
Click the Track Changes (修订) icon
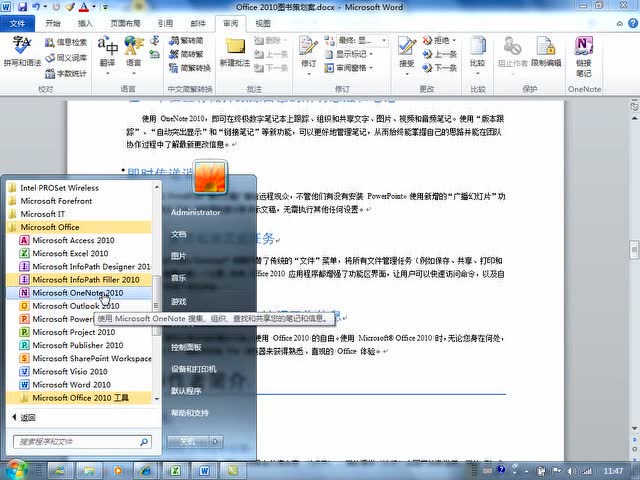(x=308, y=52)
